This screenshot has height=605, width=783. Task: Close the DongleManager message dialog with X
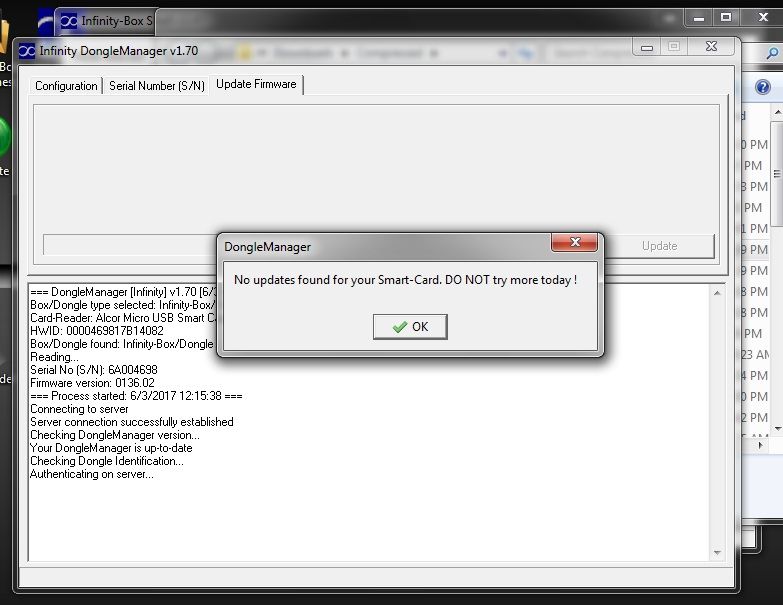point(575,243)
